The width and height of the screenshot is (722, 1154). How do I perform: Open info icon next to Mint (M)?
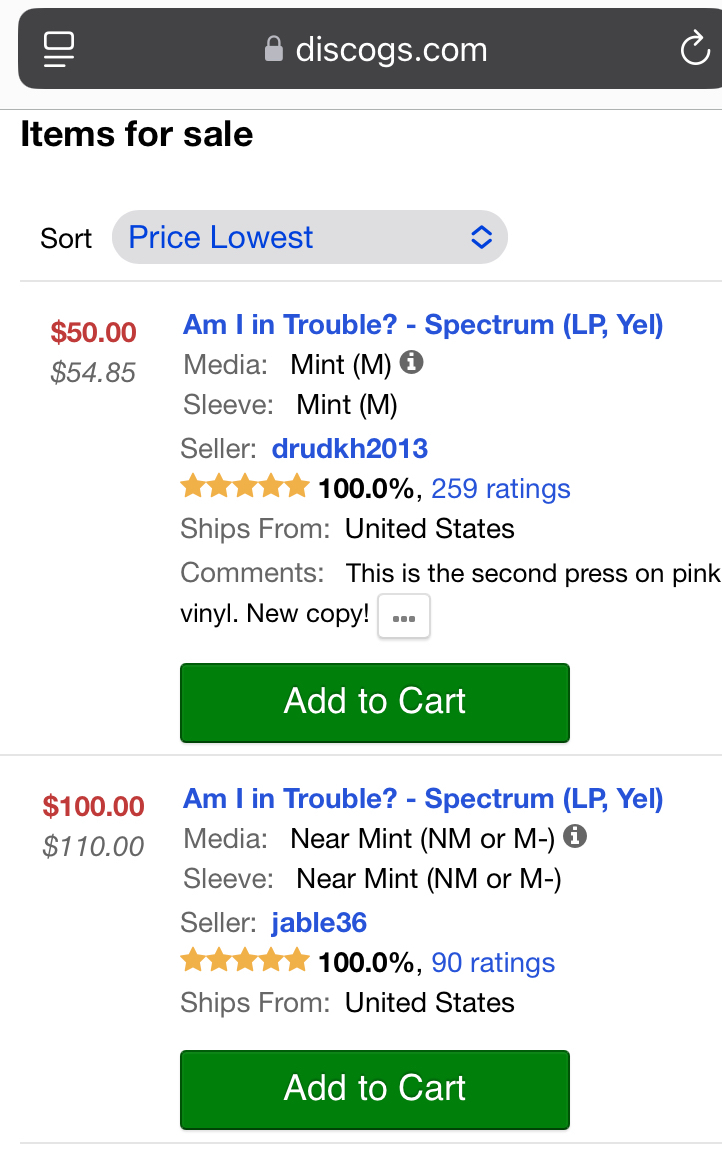(411, 363)
